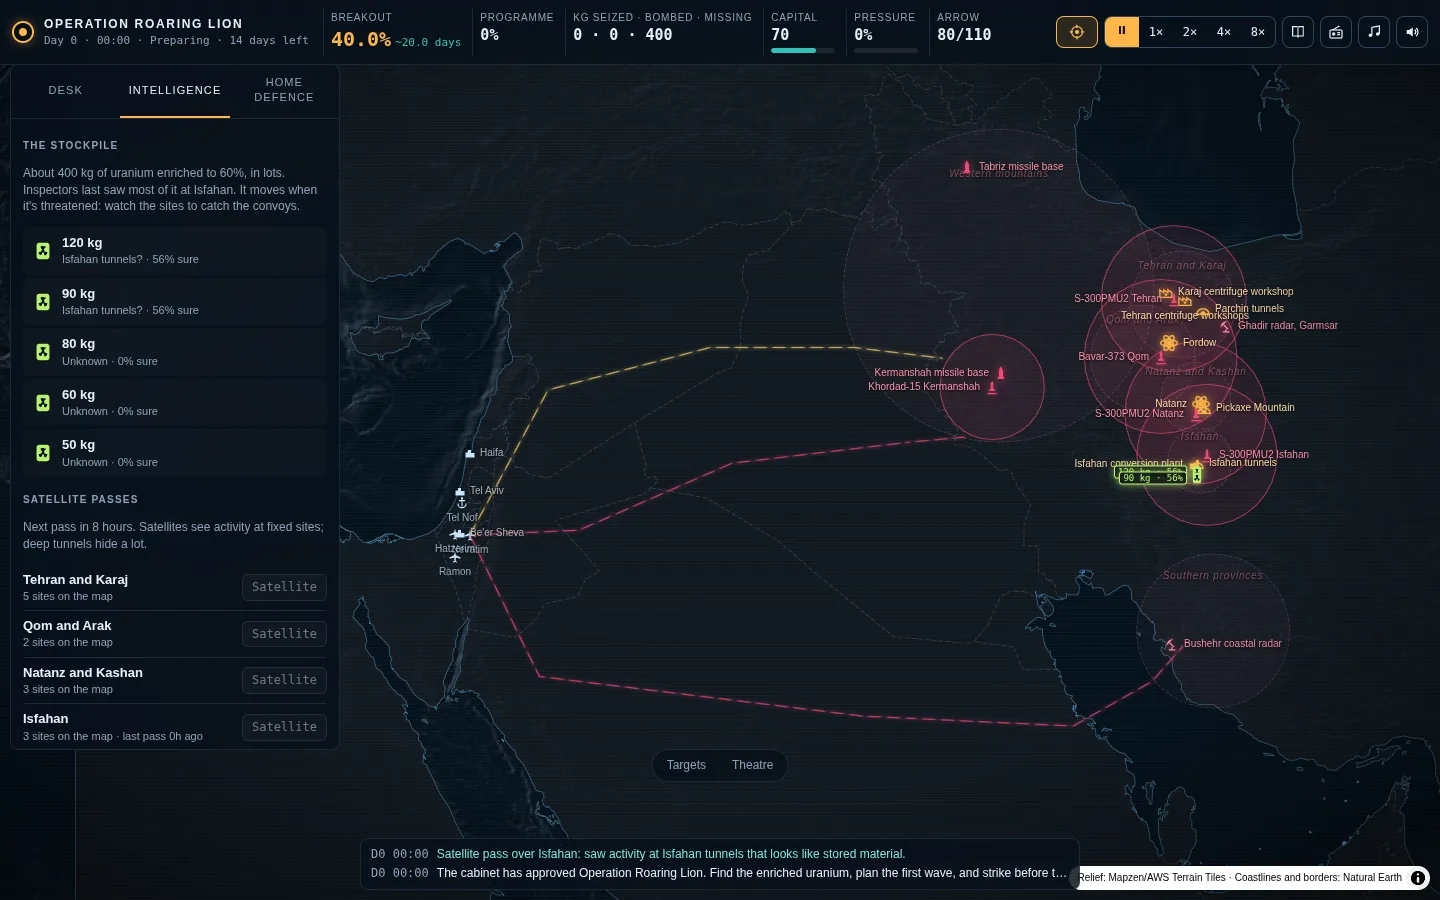The image size is (1440, 900).
Task: Click the radiation icon beside 50 kg
Action: click(43, 453)
